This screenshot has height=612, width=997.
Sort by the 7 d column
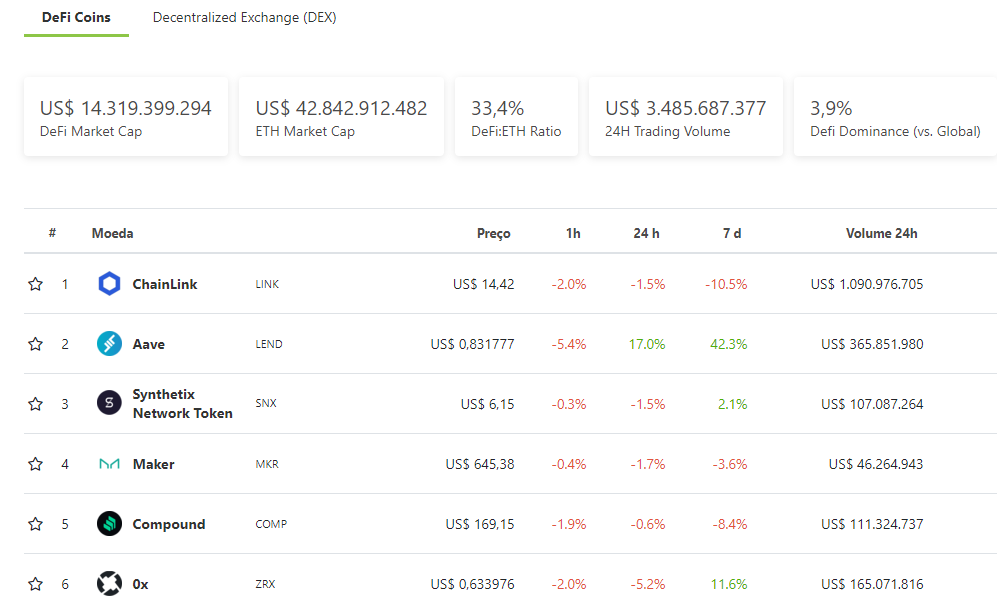pos(733,233)
